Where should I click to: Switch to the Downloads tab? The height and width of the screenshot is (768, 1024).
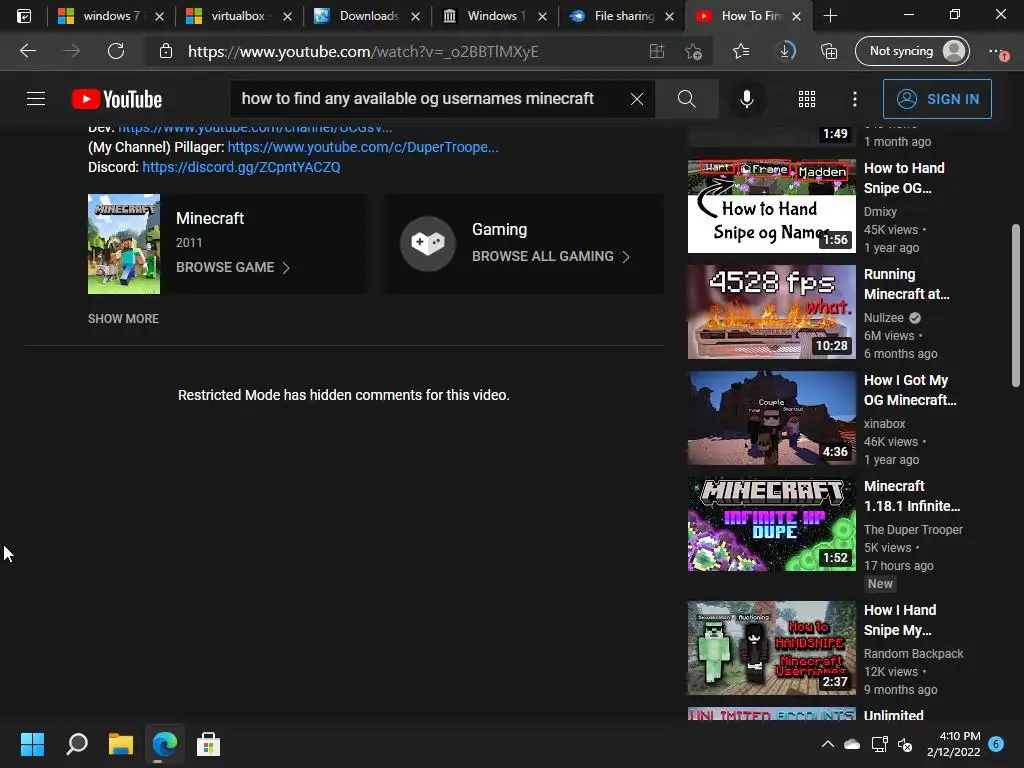[x=366, y=16]
